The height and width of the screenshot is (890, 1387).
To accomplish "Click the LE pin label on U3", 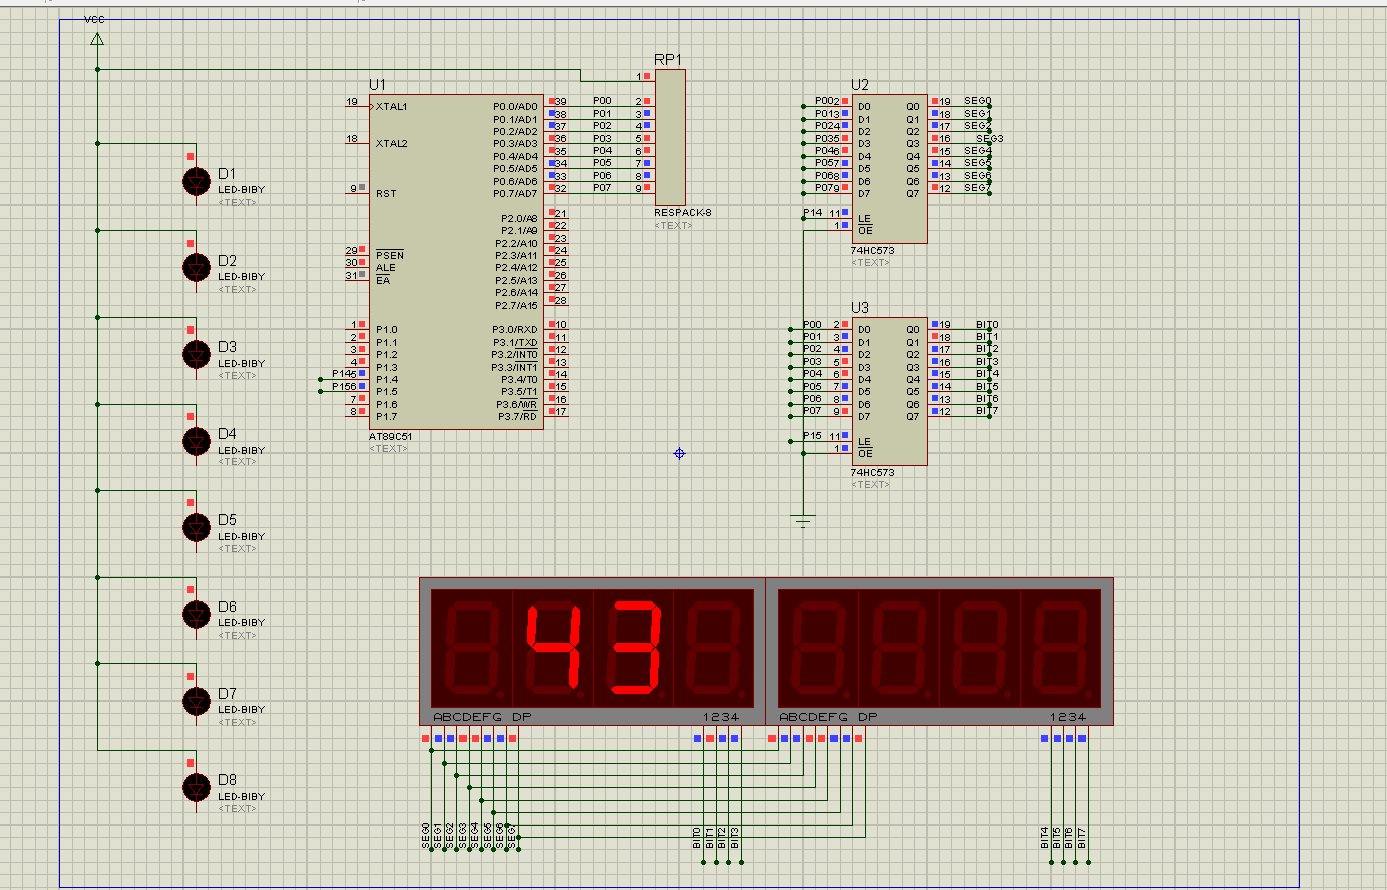I will [865, 441].
